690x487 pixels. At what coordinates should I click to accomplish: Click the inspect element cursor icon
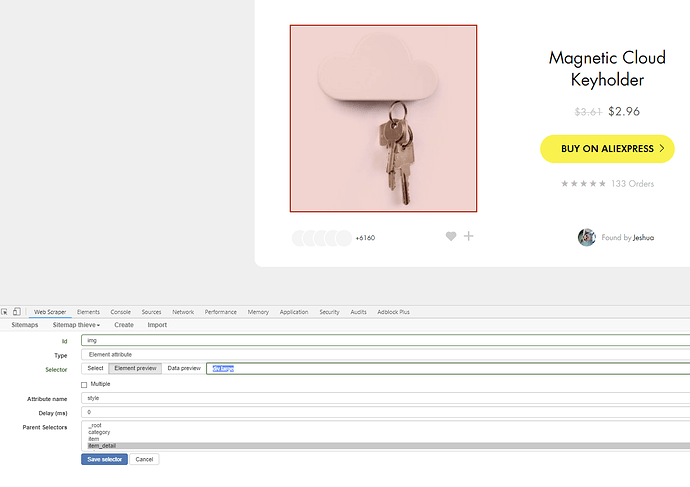tap(5, 312)
